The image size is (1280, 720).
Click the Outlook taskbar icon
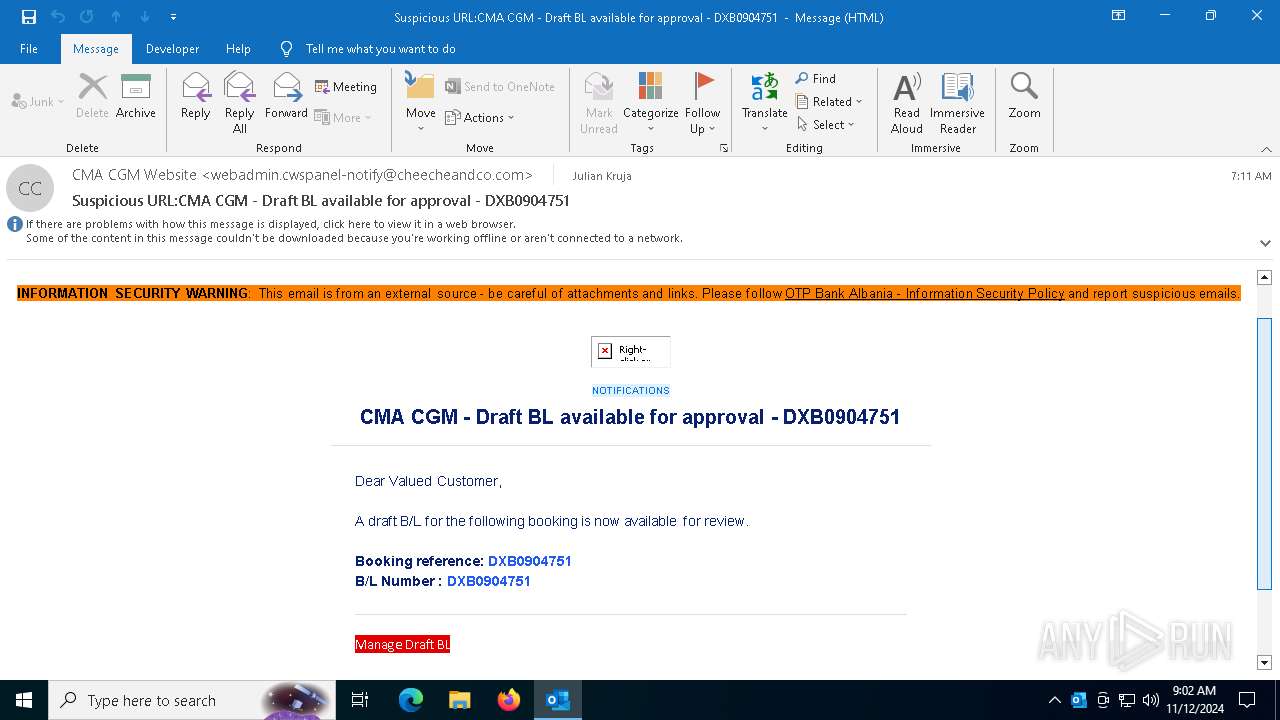558,700
